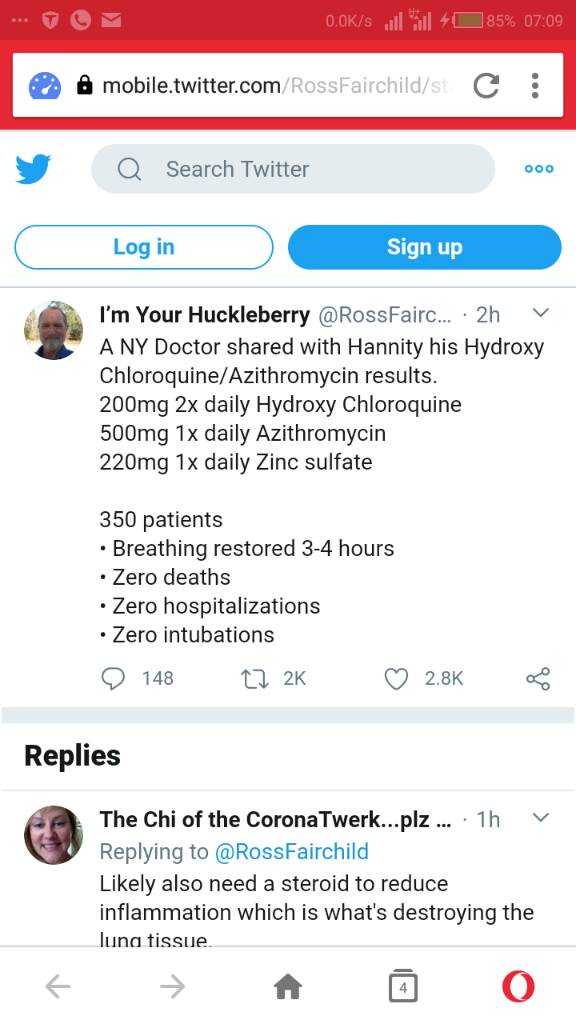The image size is (576, 1024).
Task: Open I'm Your Huckleberry profile picture
Action: (54, 330)
